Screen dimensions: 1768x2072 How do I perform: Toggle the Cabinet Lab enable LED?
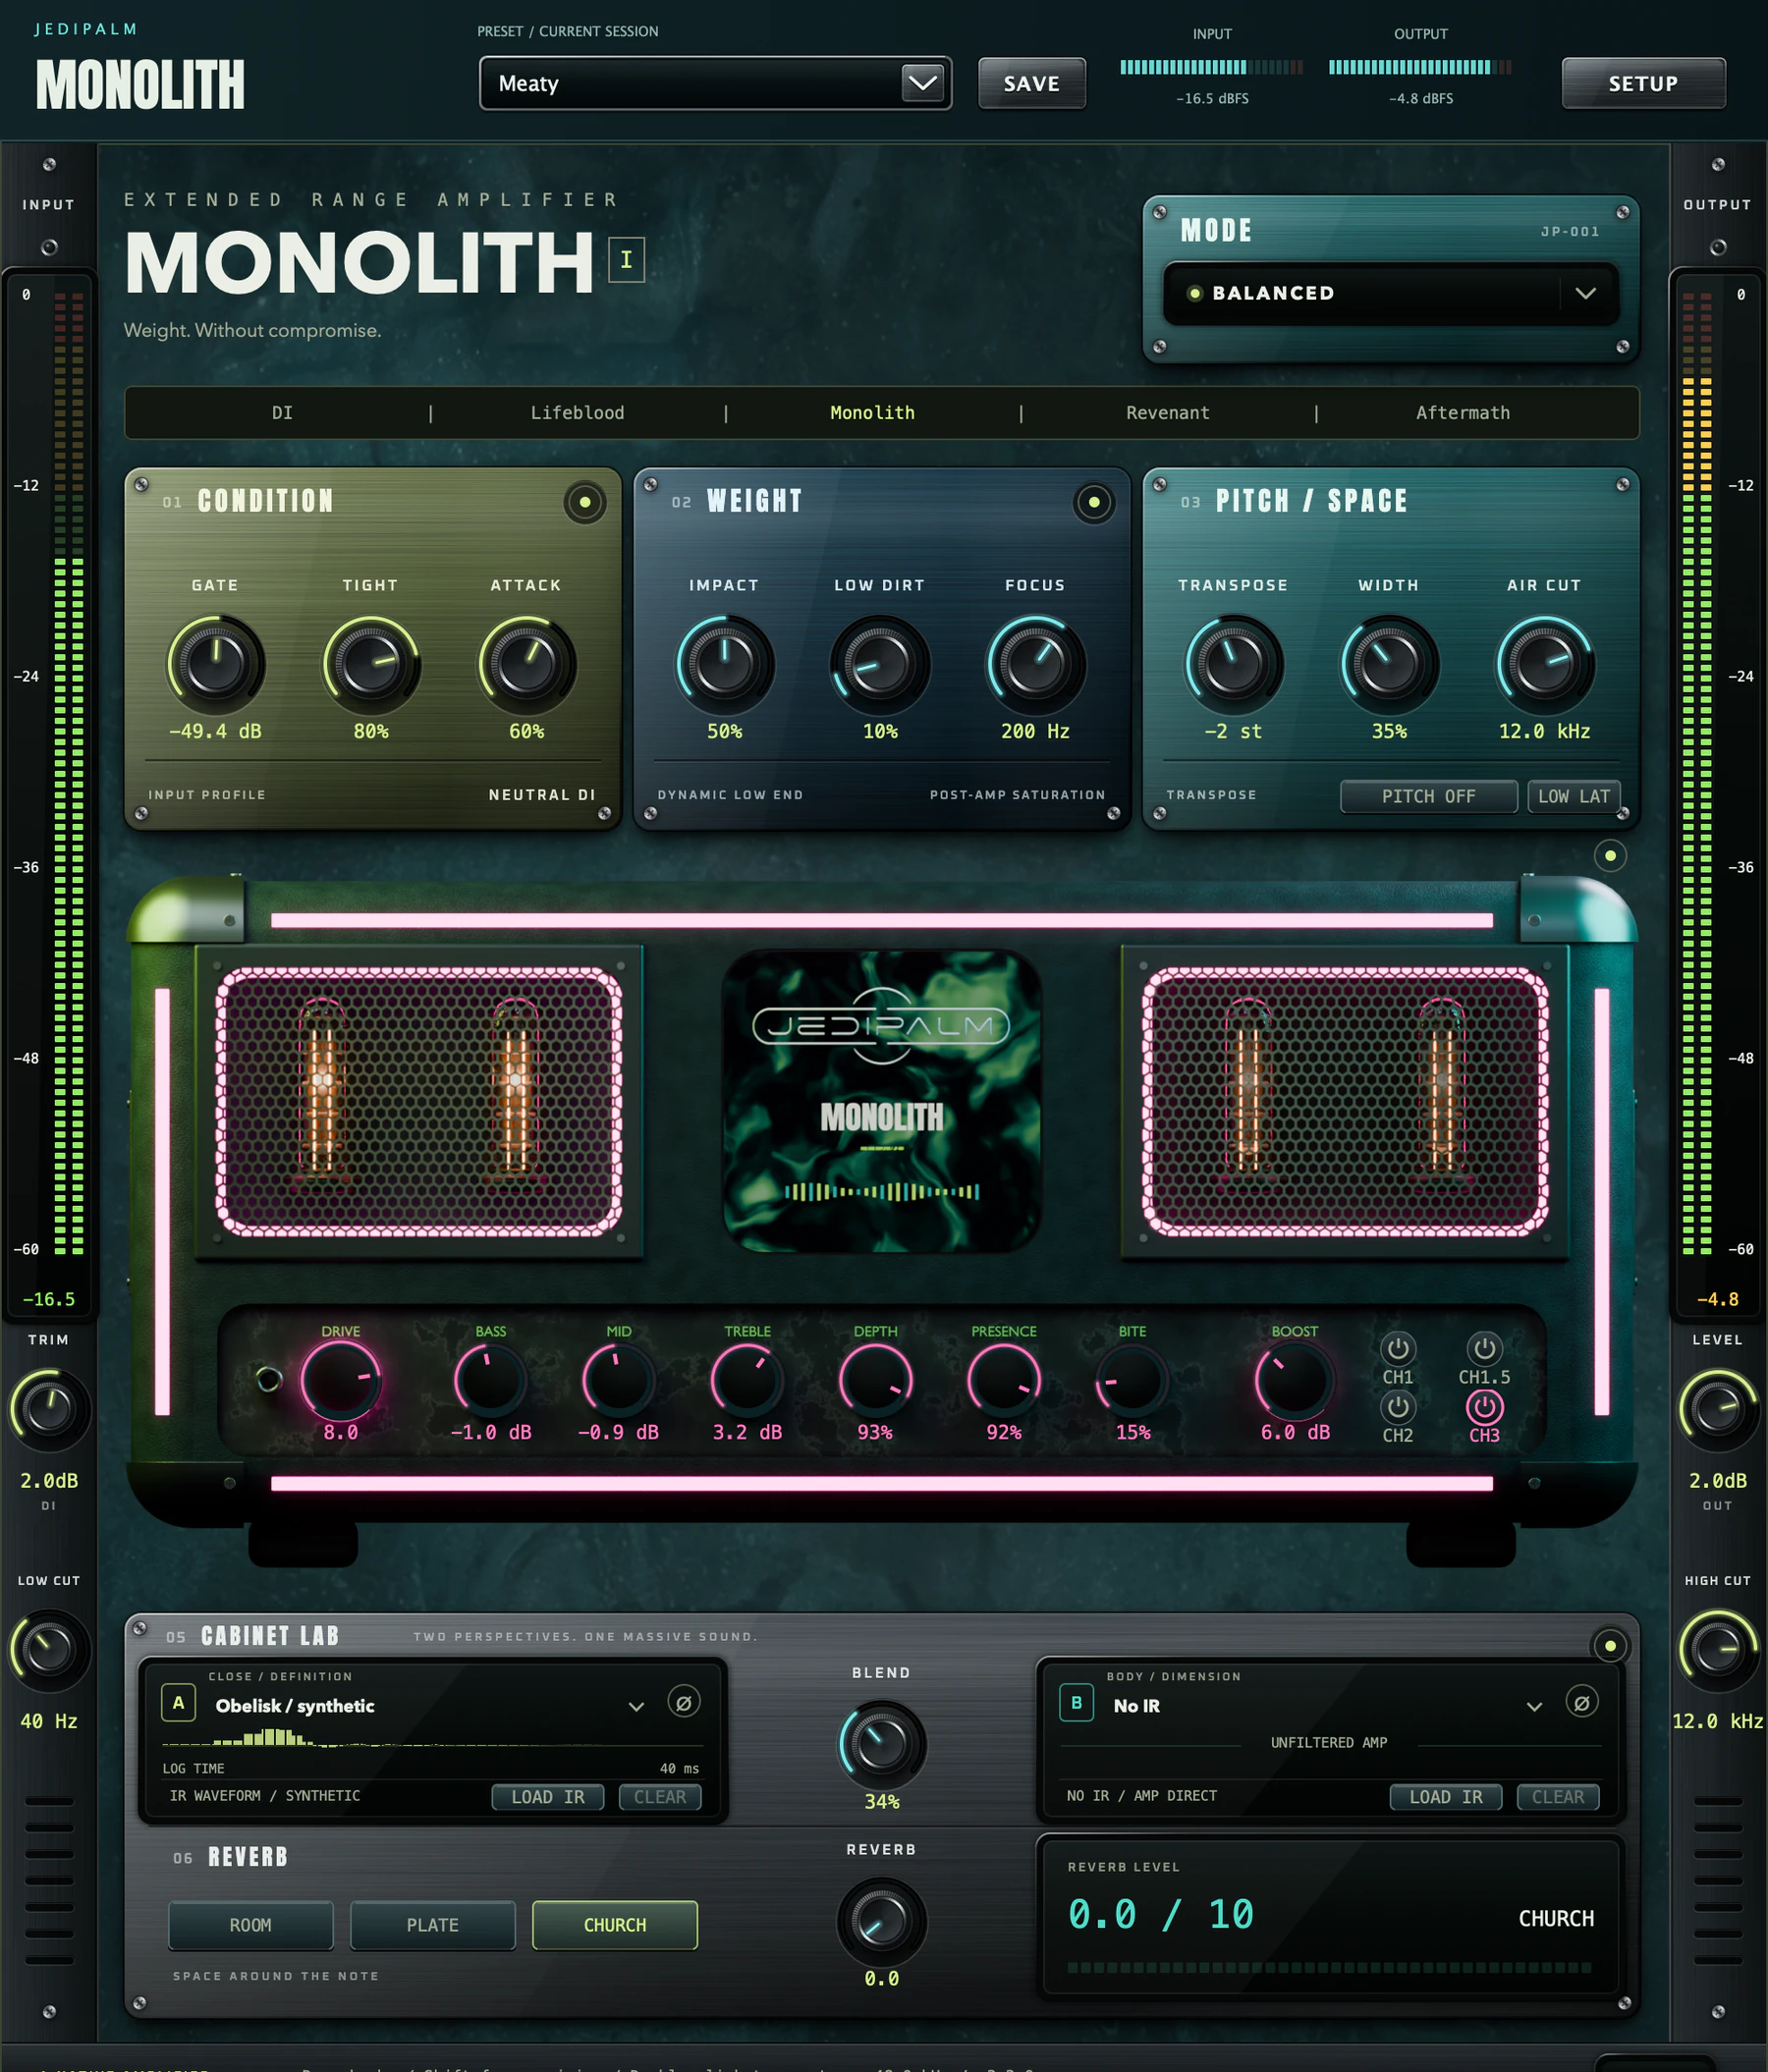[x=1610, y=1646]
